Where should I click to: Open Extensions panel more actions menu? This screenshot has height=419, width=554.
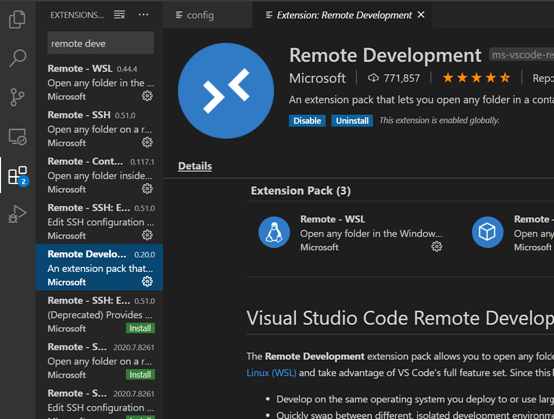143,15
